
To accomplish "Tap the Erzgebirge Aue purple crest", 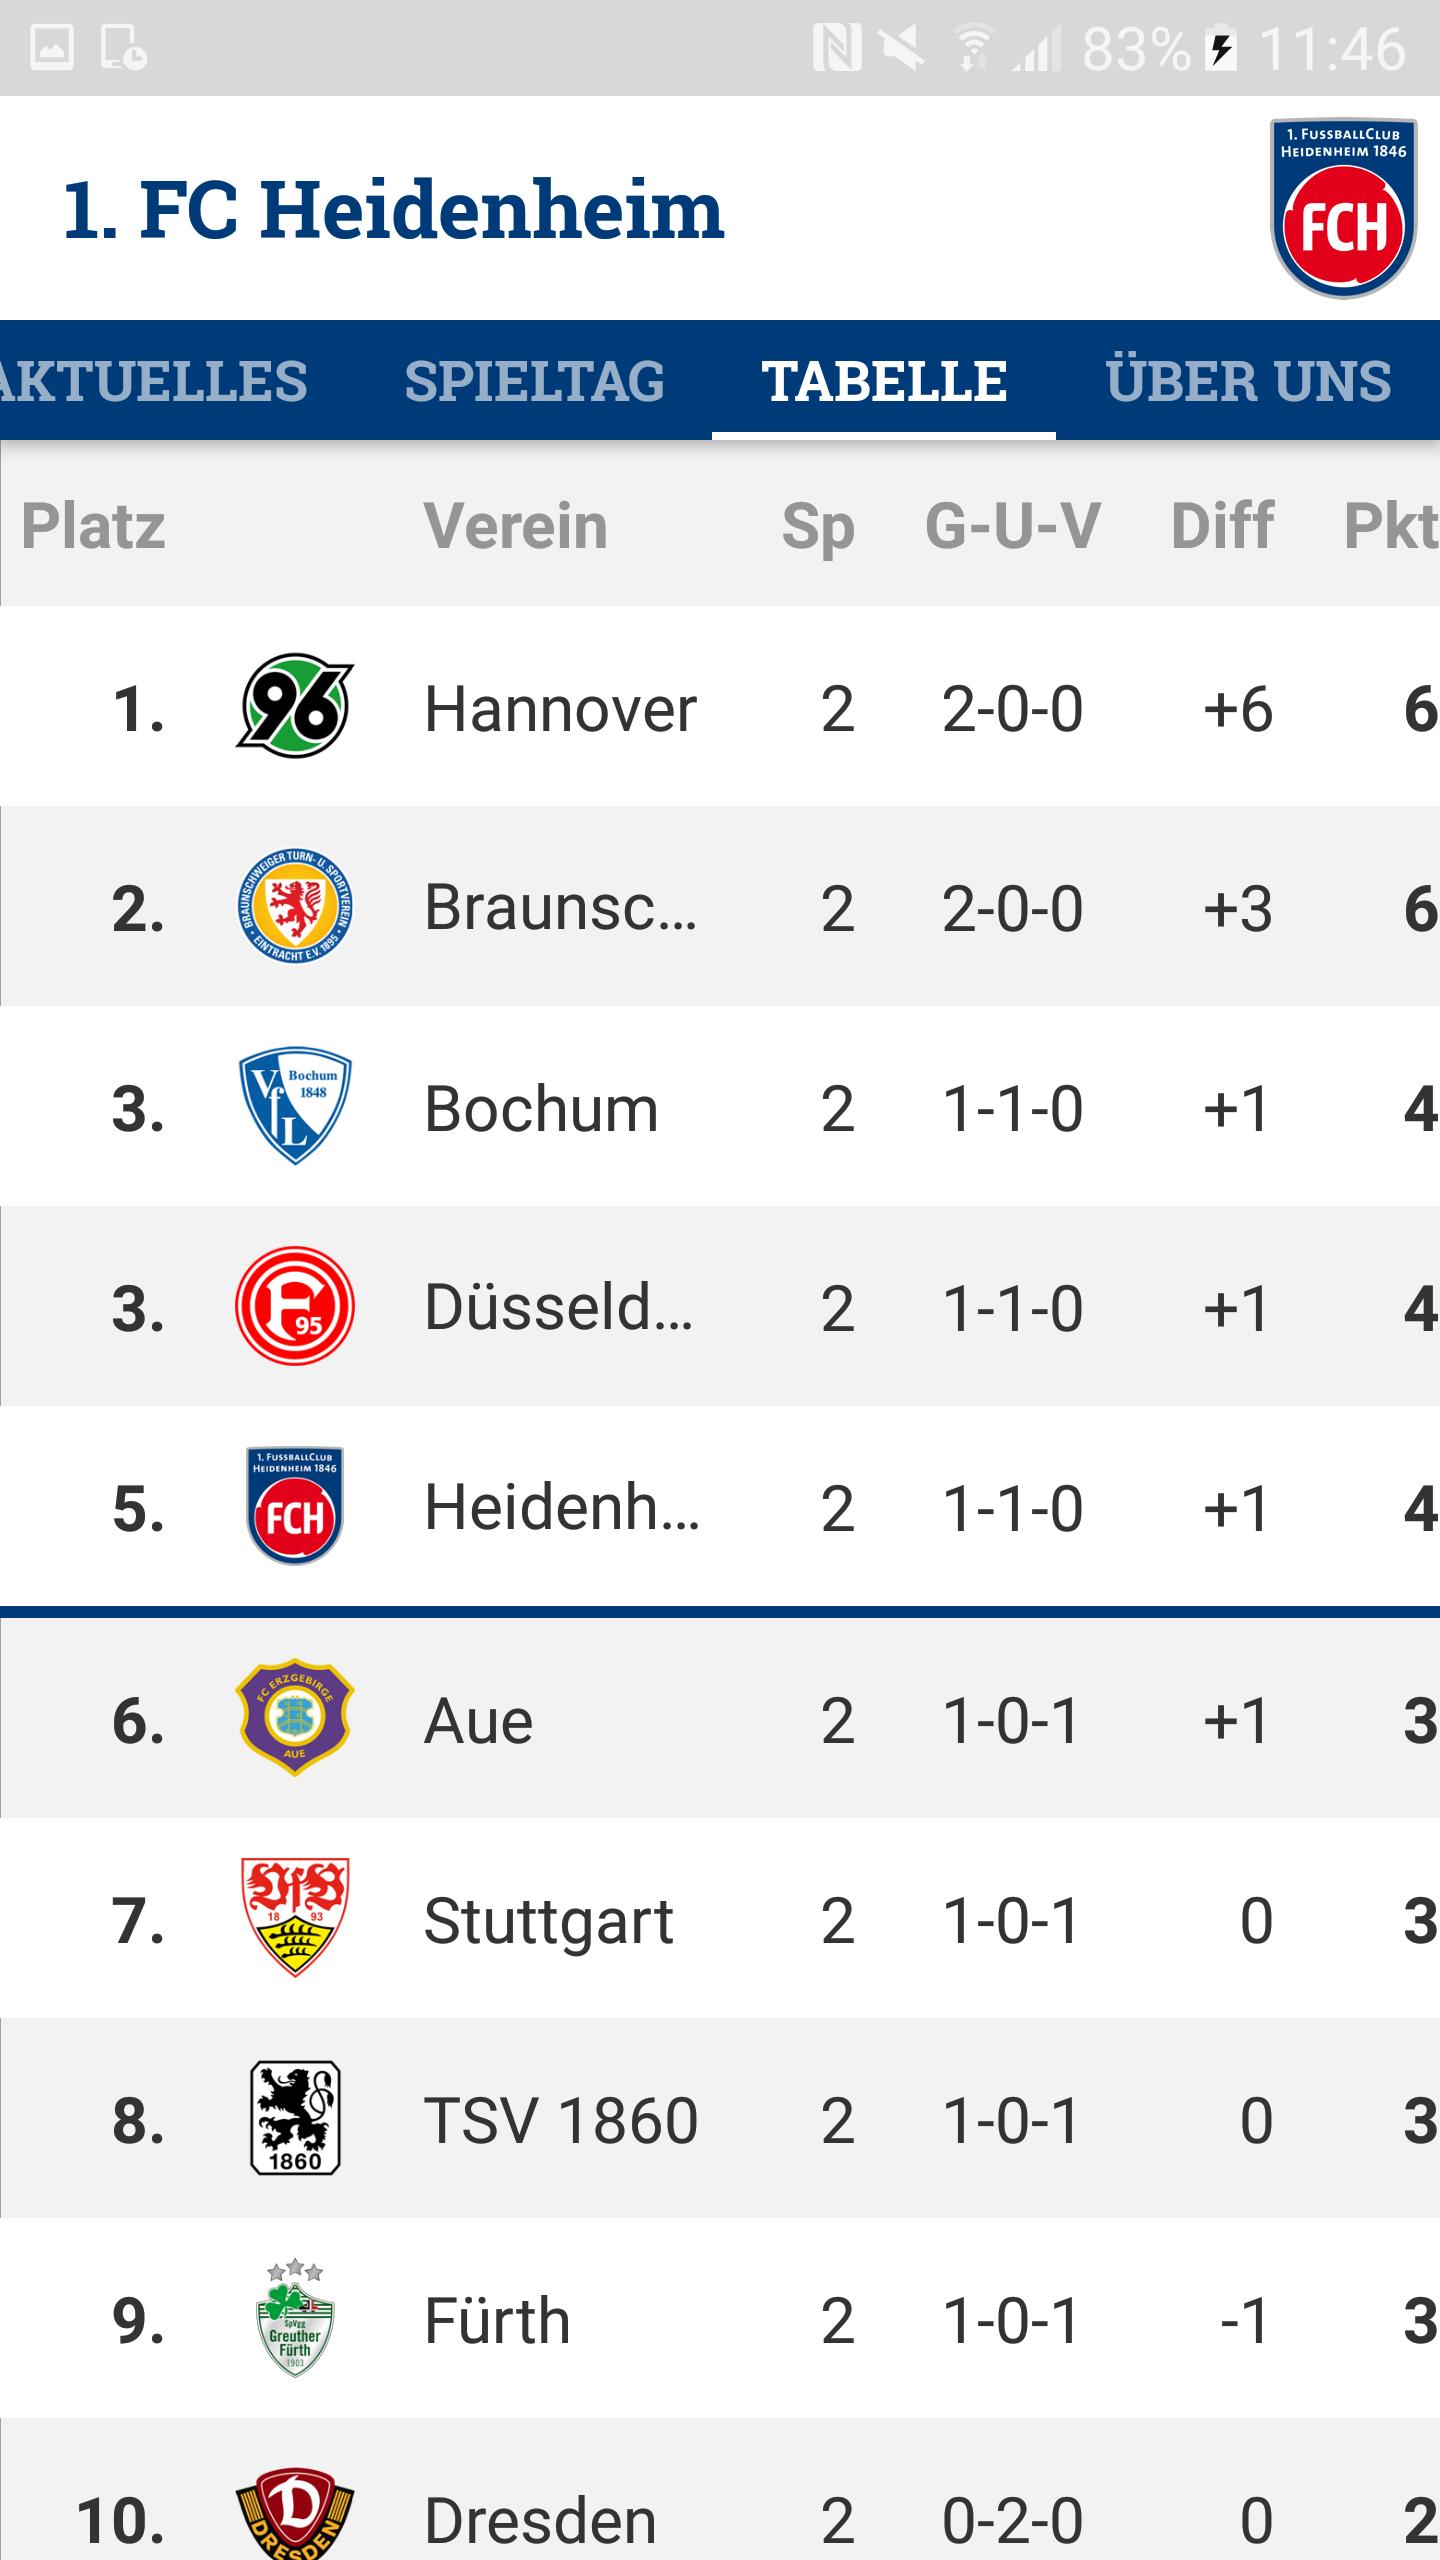I will click(295, 1718).
